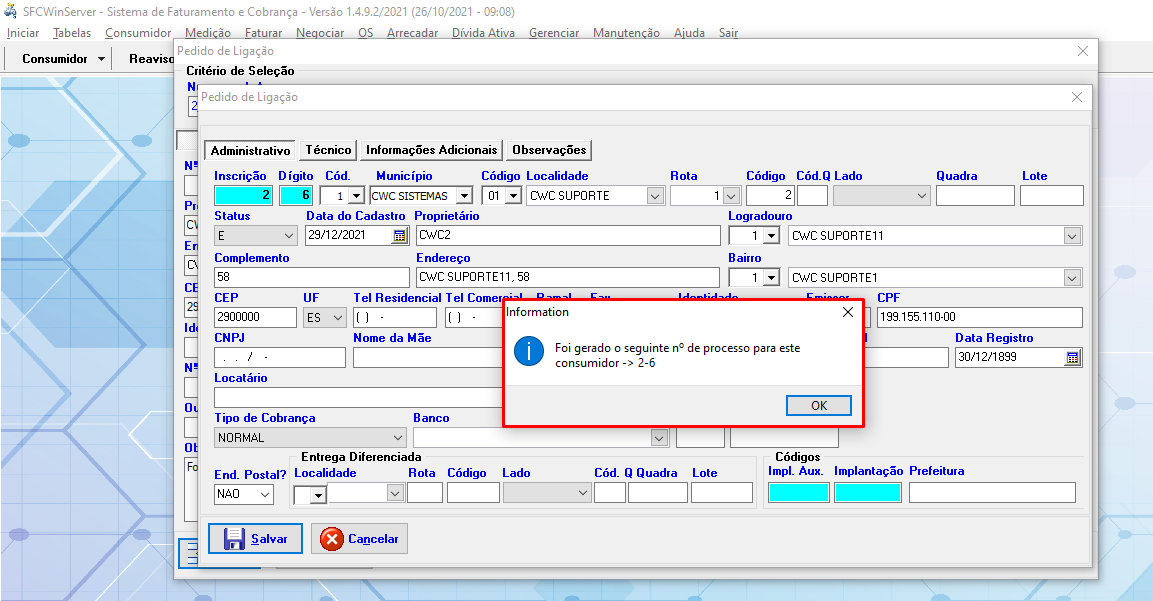The width and height of the screenshot is (1153, 601).
Task: Expand the Município dropdown showing CWC SISTEMAS
Action: click(x=464, y=196)
